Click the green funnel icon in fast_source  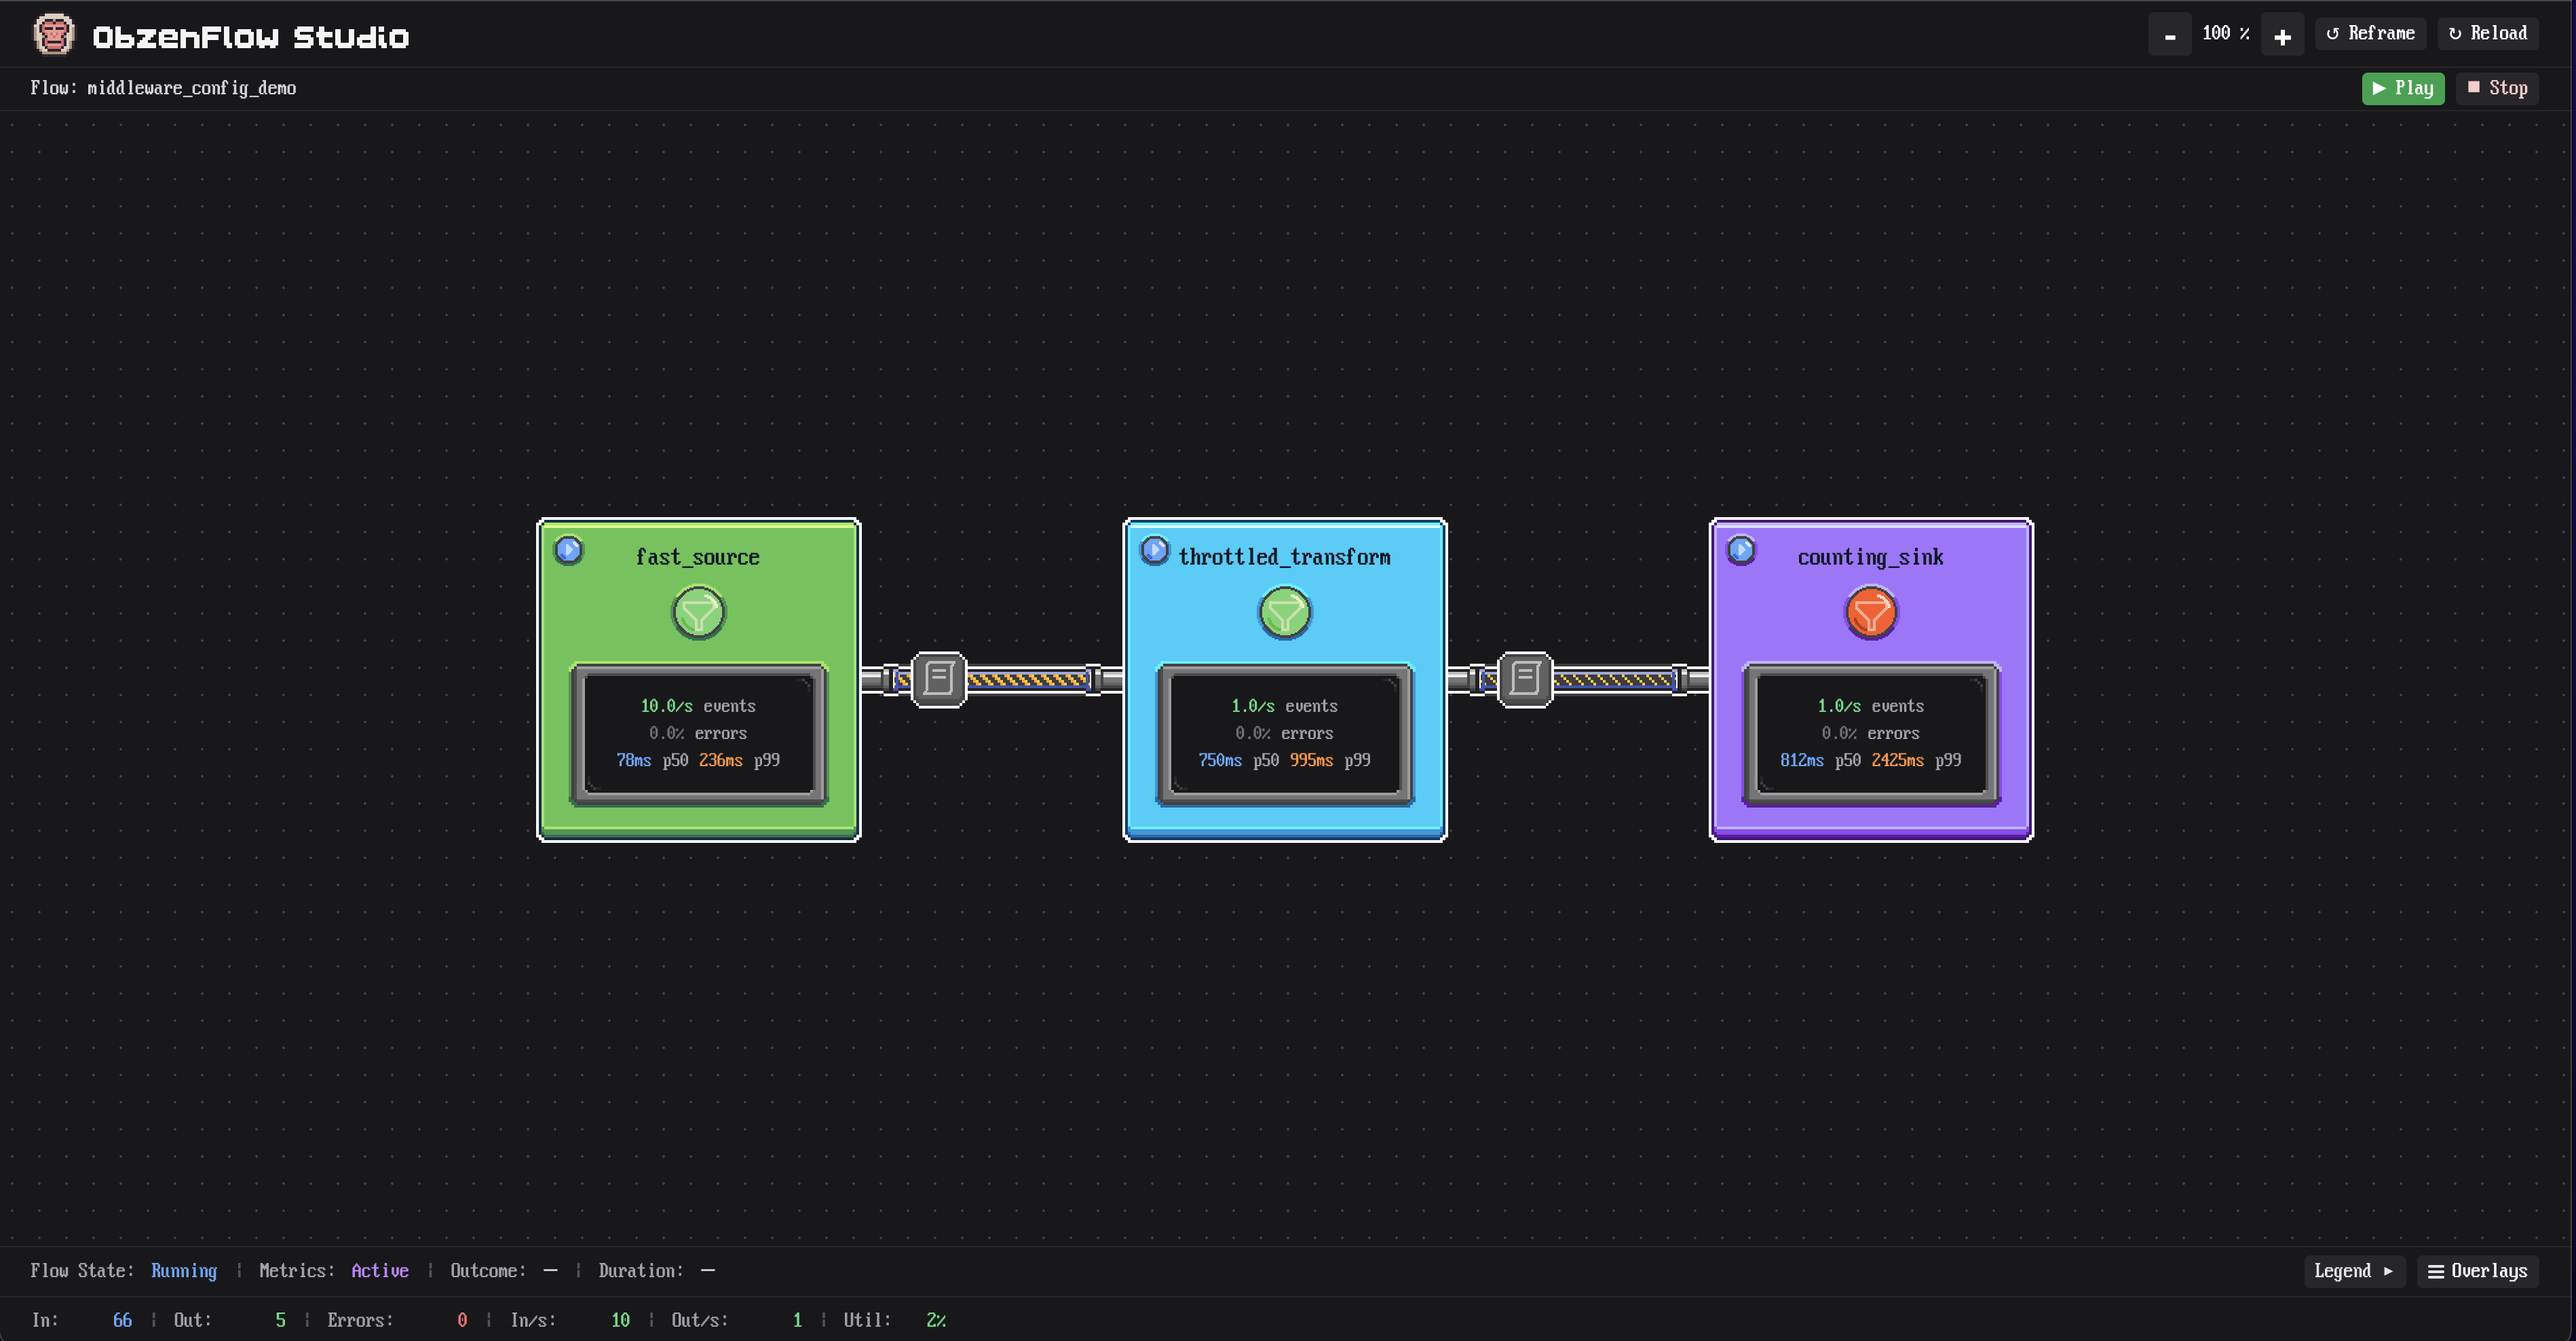coord(698,613)
